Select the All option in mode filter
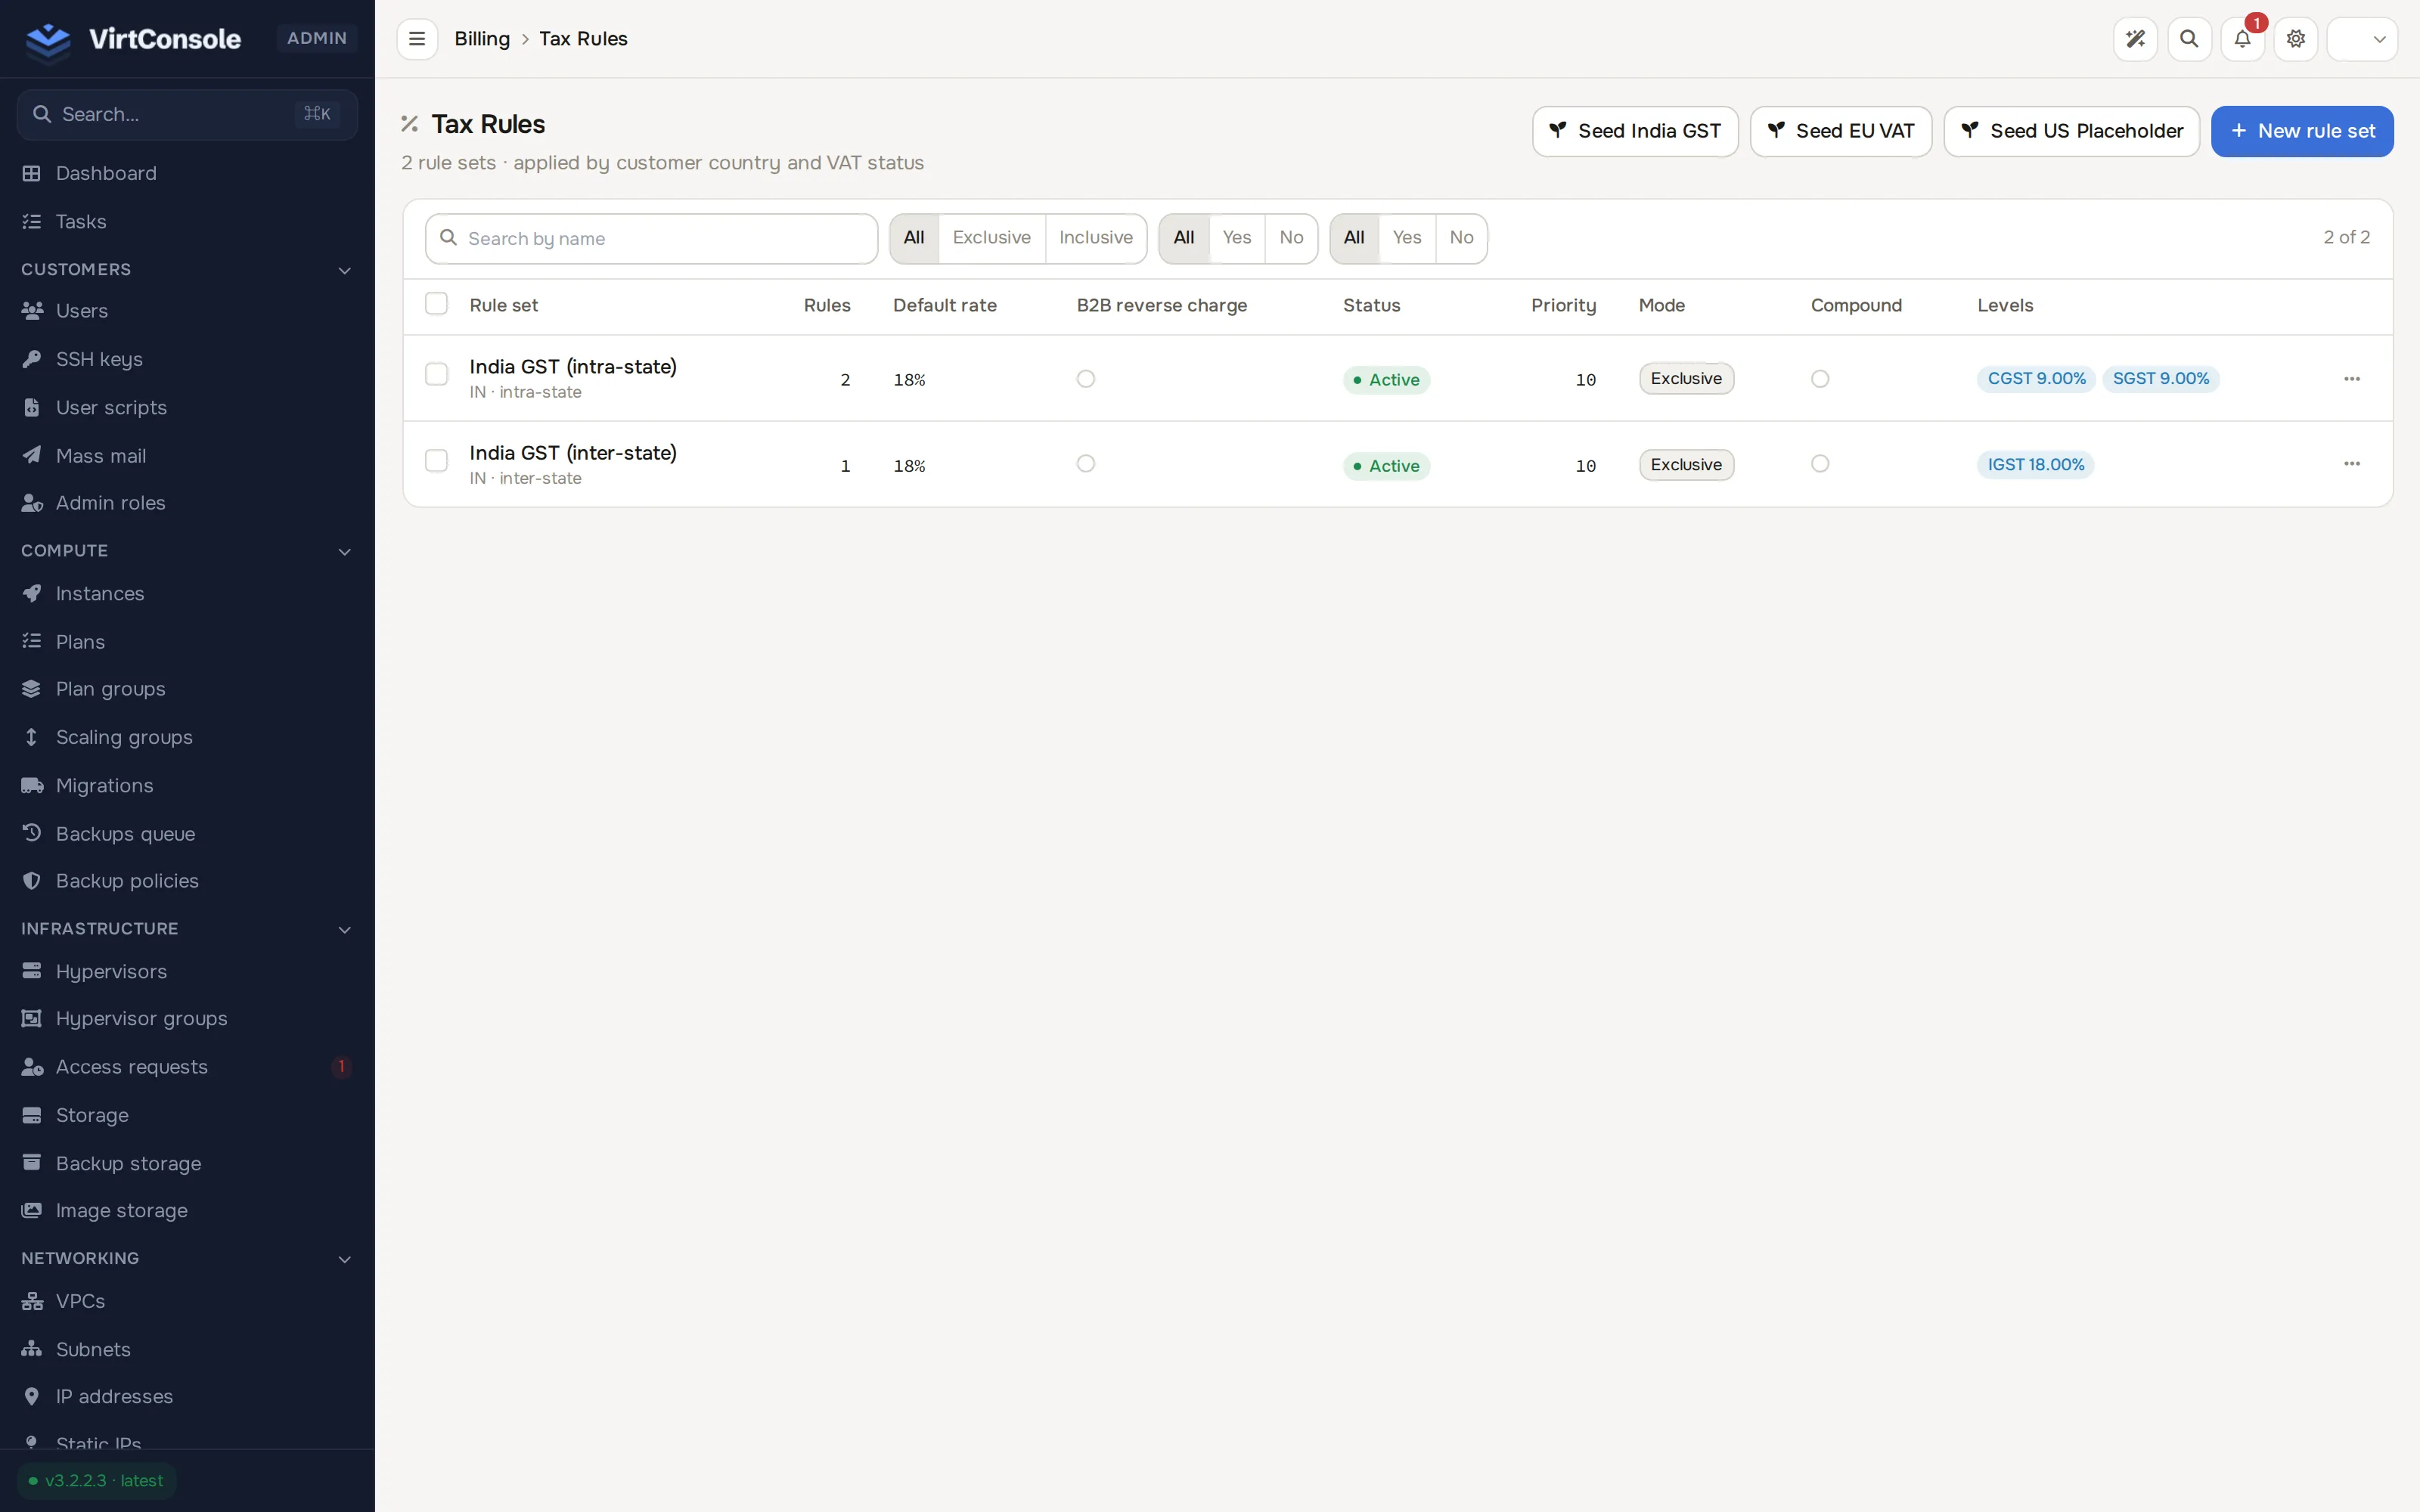The image size is (2420, 1512). pos(914,238)
